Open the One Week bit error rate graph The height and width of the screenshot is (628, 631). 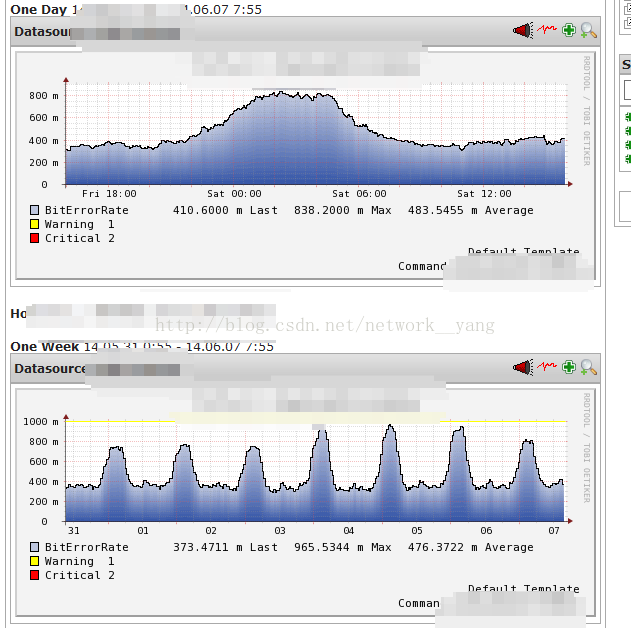(x=305, y=502)
